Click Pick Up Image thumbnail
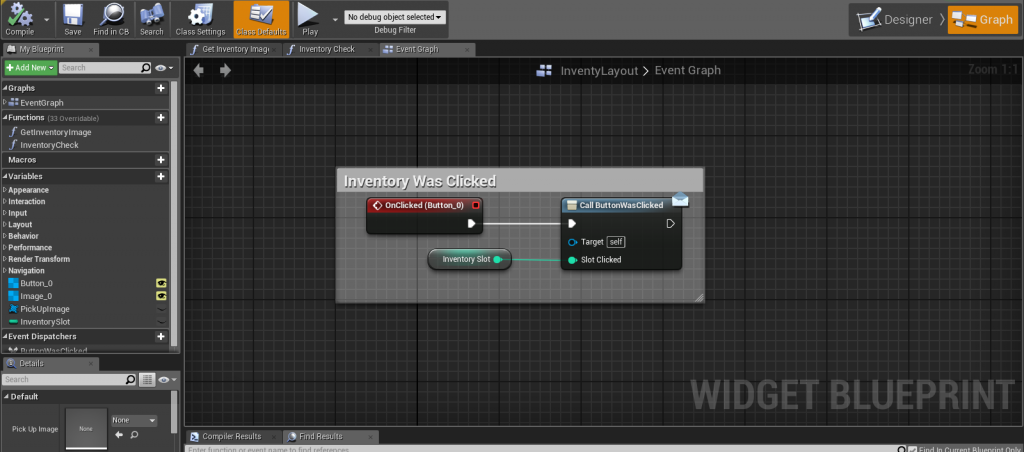The width and height of the screenshot is (1024, 452). [x=86, y=428]
